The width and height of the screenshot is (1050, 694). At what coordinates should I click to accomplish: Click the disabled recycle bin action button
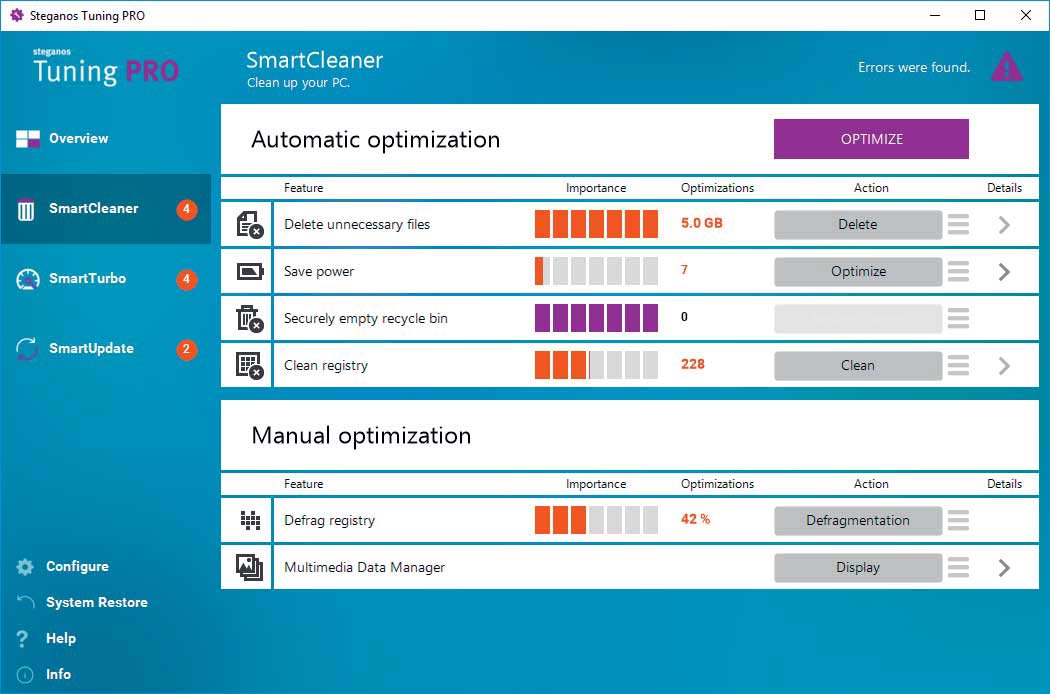(858, 318)
